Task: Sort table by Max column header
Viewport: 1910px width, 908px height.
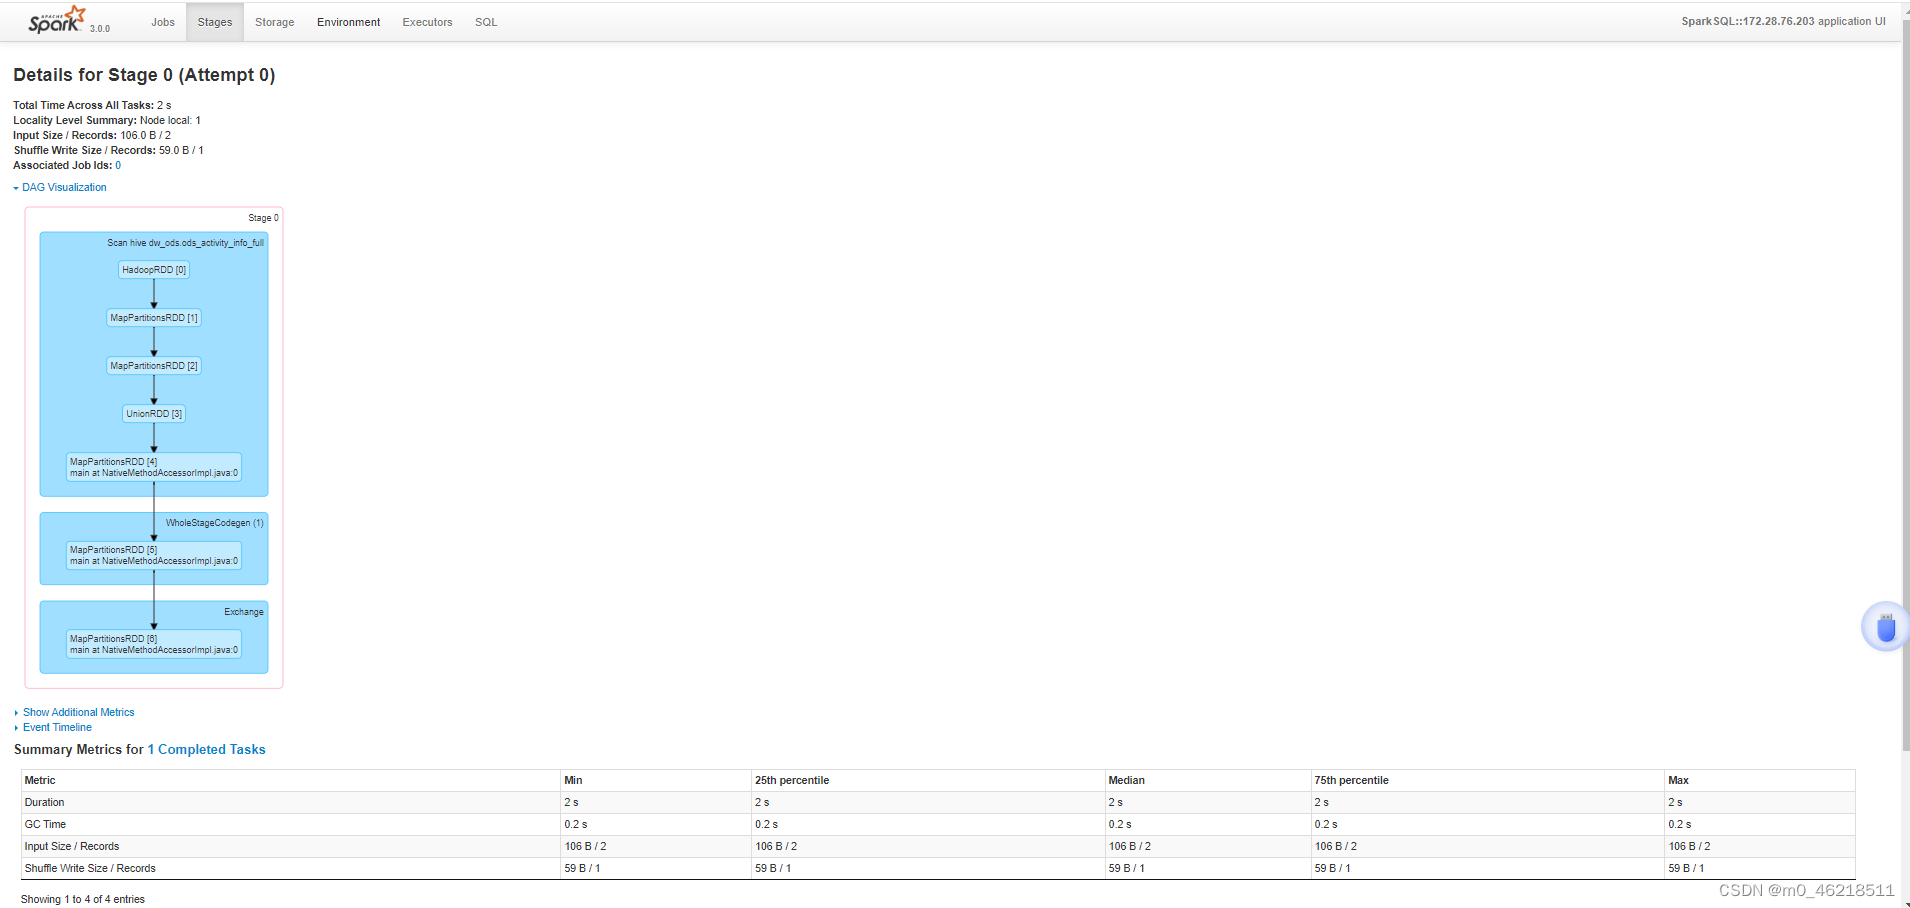Action: (1760, 780)
